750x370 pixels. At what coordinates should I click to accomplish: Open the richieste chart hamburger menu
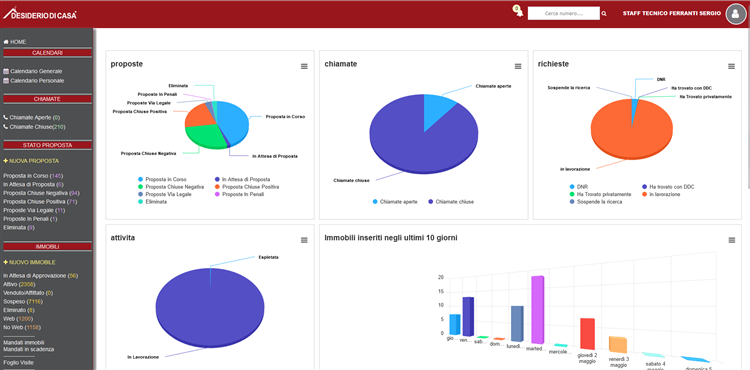point(732,66)
